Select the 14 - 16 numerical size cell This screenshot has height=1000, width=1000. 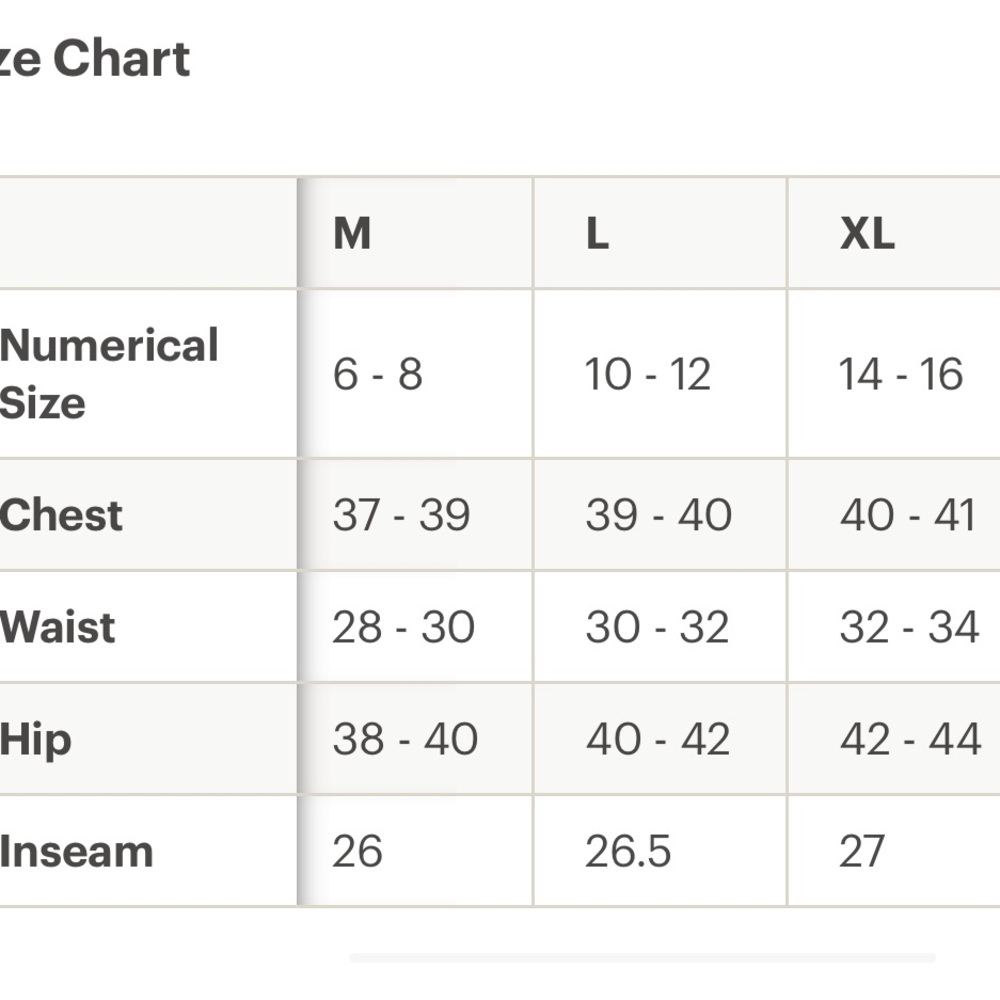point(901,374)
